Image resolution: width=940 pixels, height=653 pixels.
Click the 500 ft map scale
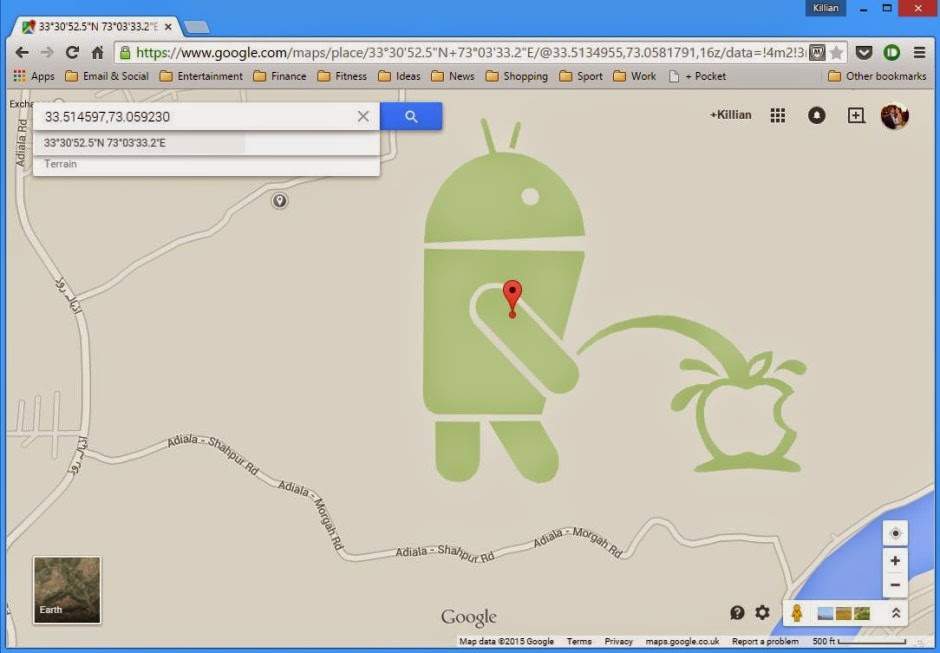point(858,642)
